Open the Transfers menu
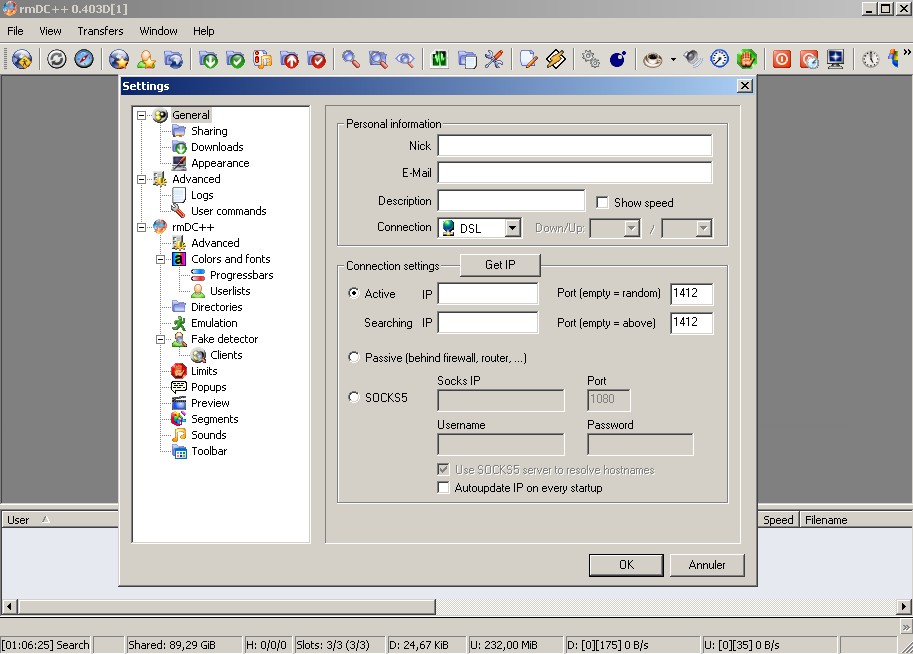This screenshot has height=654, width=913. 100,31
